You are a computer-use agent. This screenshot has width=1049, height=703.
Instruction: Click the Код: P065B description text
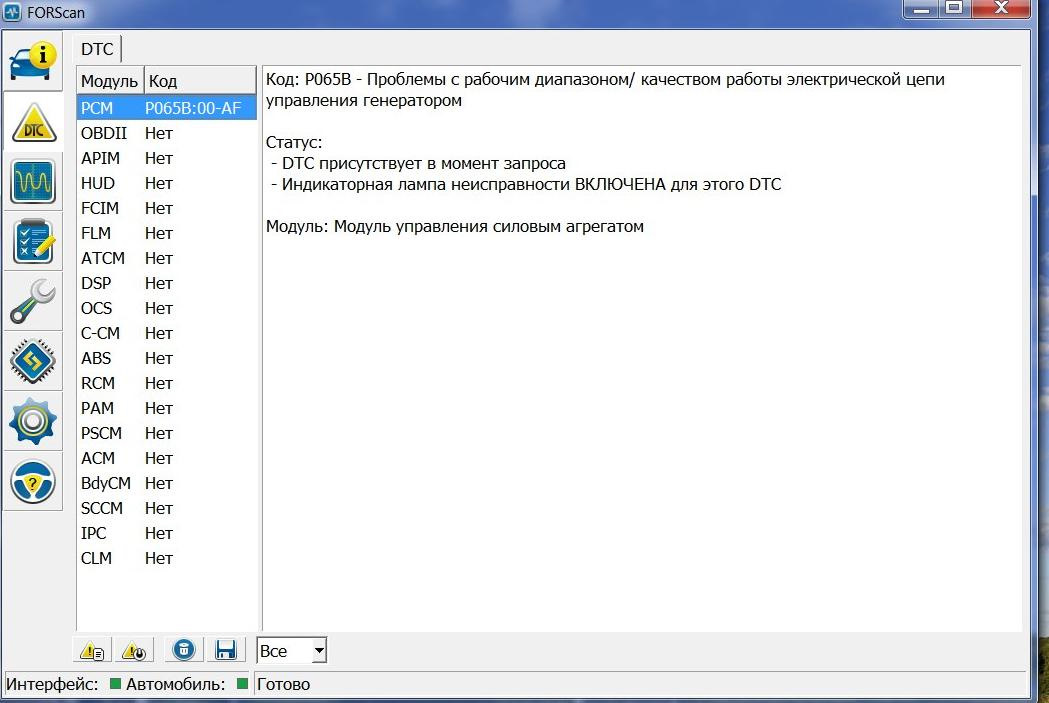pos(605,90)
